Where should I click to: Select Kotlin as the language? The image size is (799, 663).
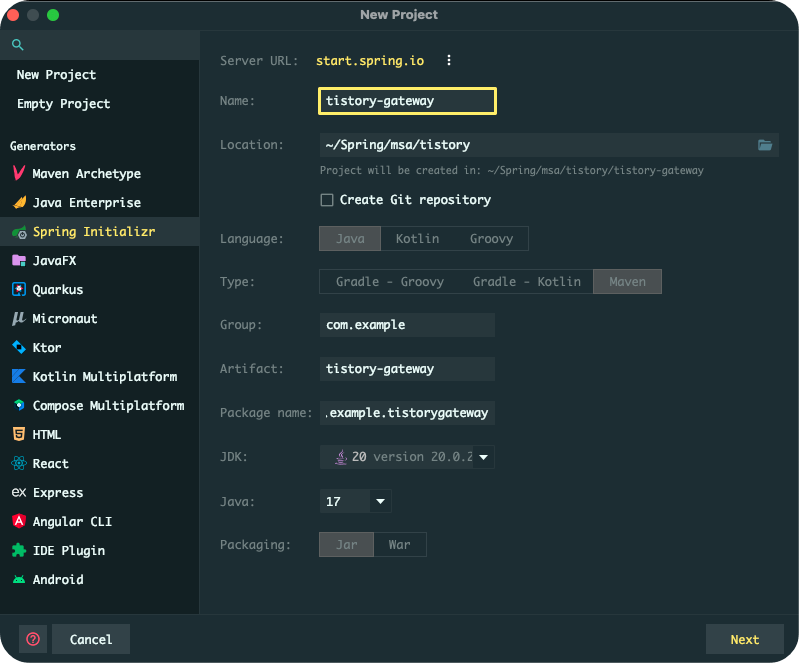(x=417, y=238)
